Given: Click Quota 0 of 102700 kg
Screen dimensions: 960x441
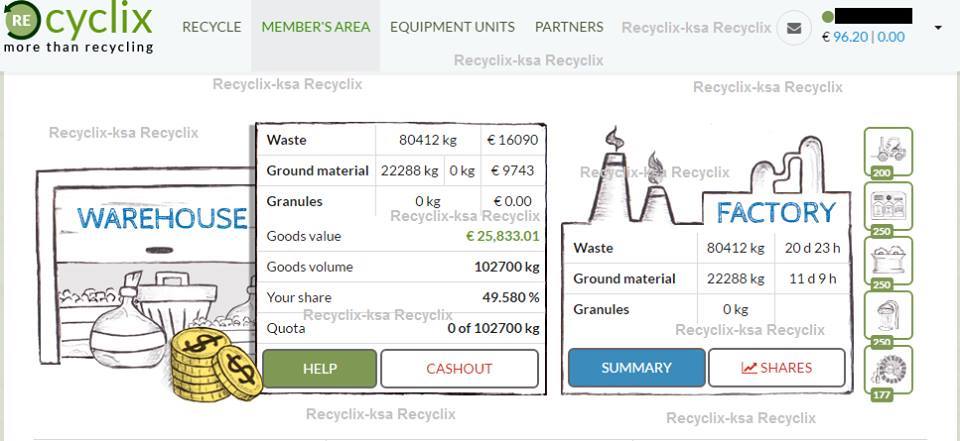Looking at the screenshot, I should 493,328.
